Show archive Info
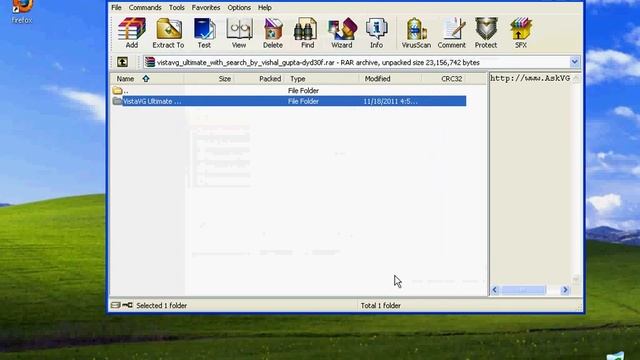 pyautogui.click(x=376, y=33)
